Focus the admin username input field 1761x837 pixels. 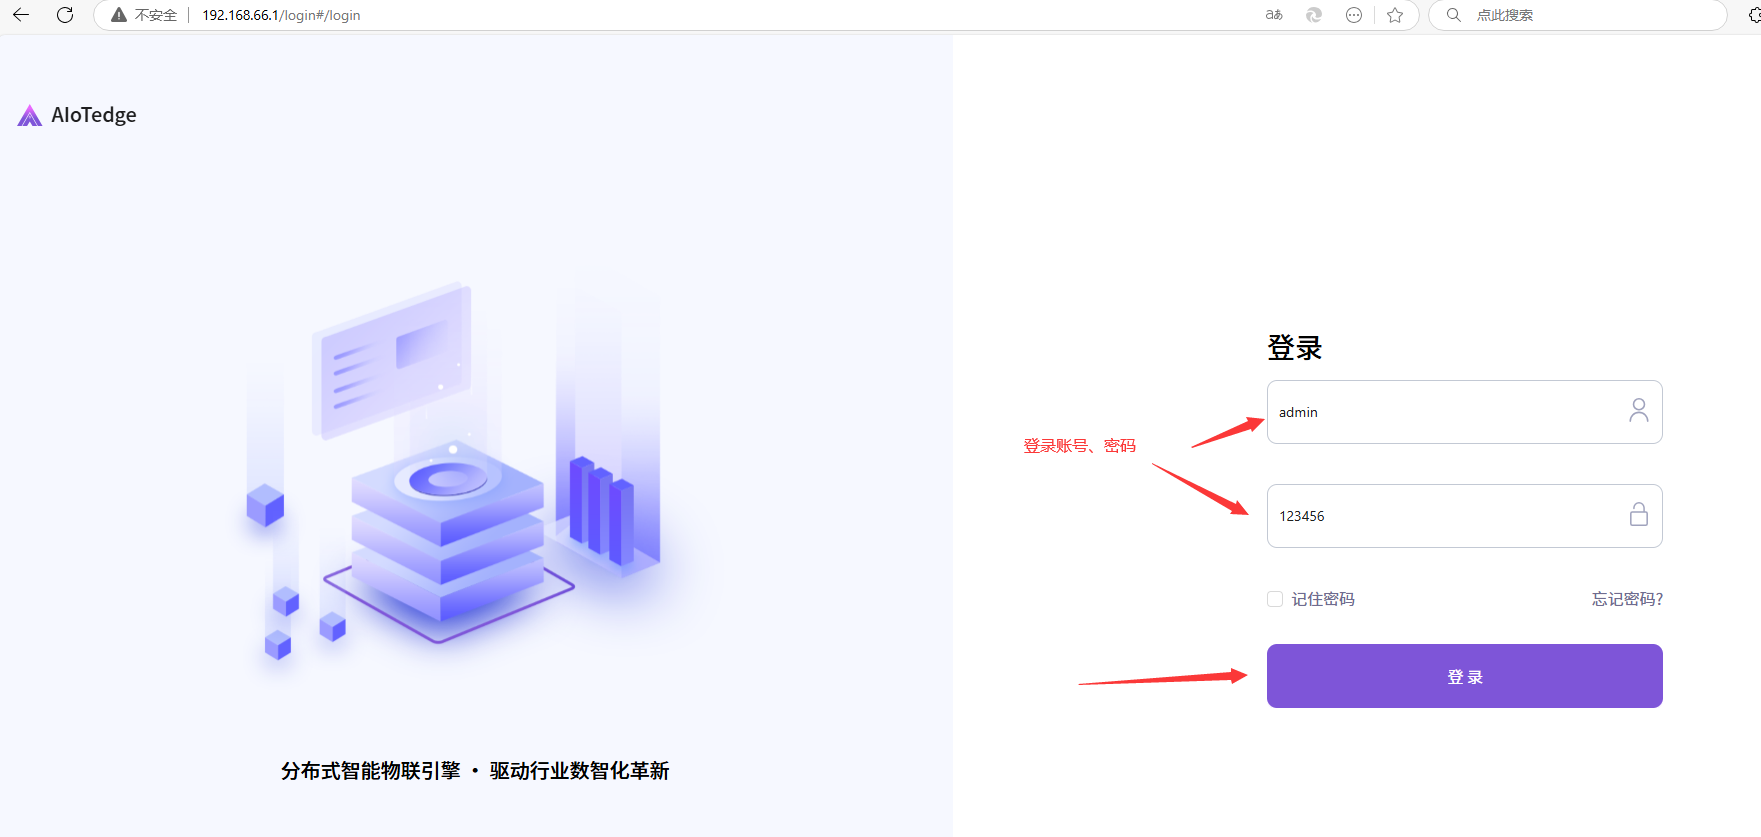pyautogui.click(x=1440, y=412)
